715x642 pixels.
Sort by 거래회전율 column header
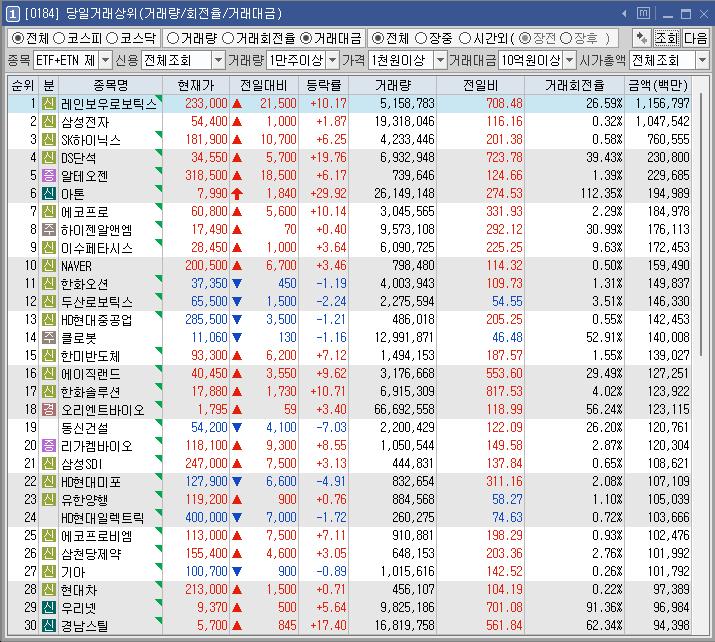tap(575, 85)
